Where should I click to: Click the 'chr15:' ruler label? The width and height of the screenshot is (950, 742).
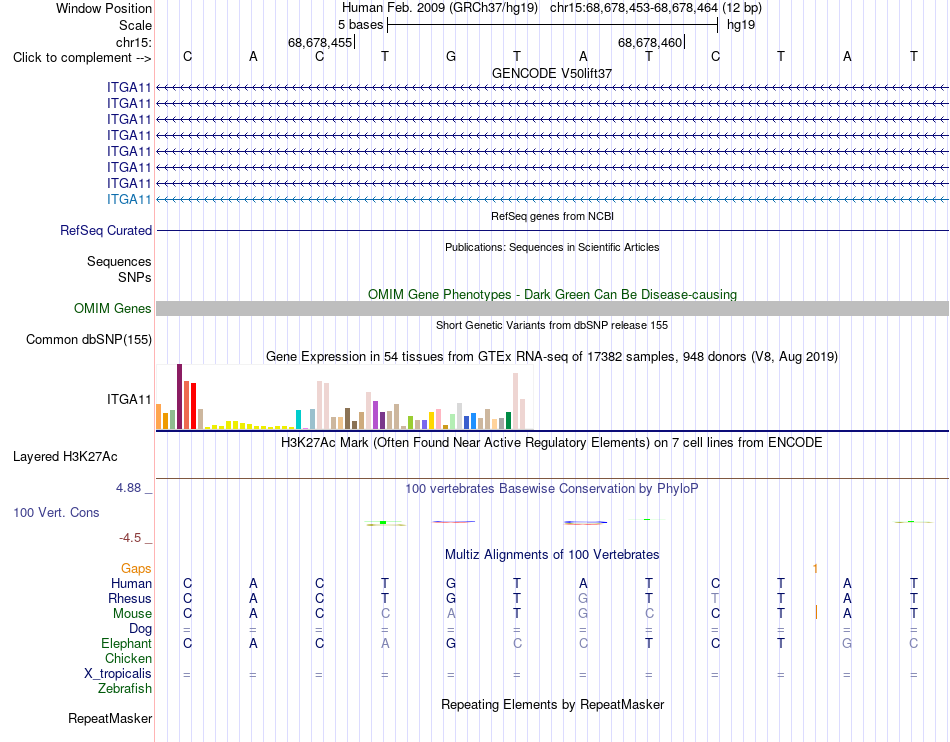pyautogui.click(x=134, y=42)
